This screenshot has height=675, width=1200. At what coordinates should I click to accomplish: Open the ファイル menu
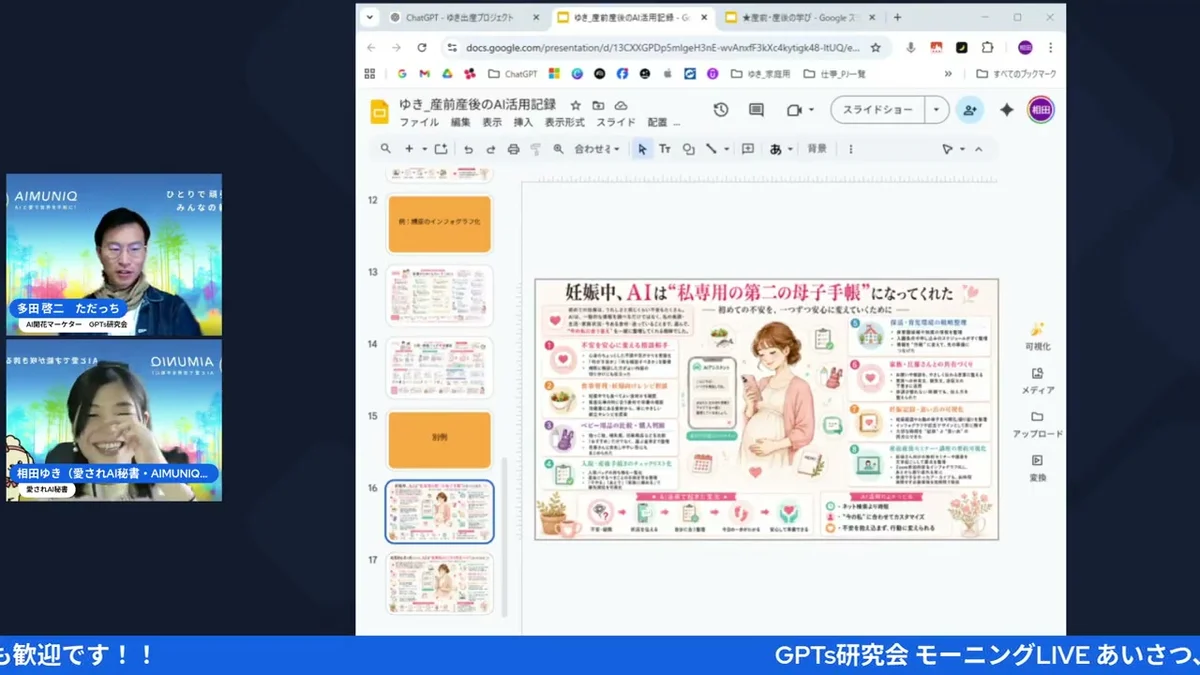tap(419, 123)
